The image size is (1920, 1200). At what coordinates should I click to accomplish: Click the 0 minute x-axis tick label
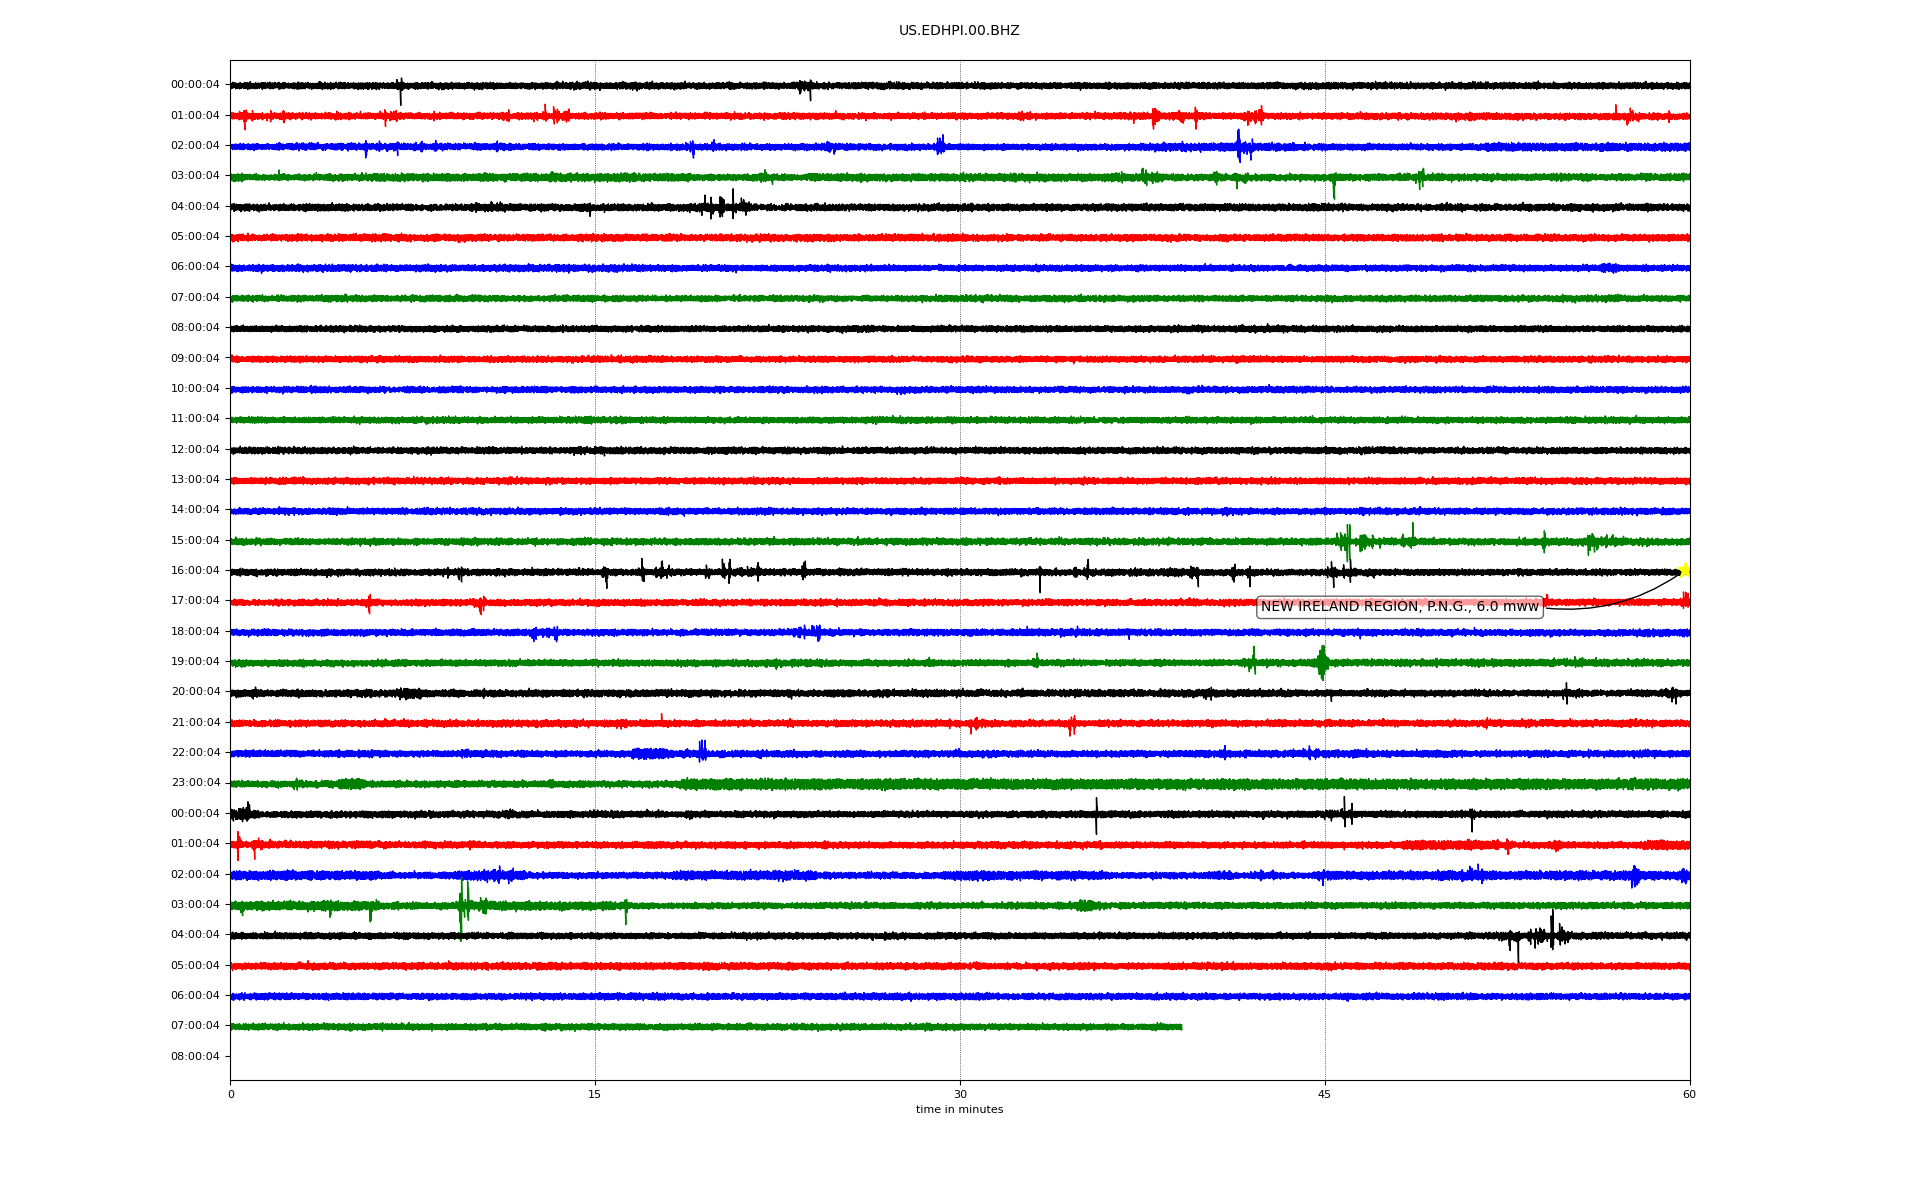231,1094
